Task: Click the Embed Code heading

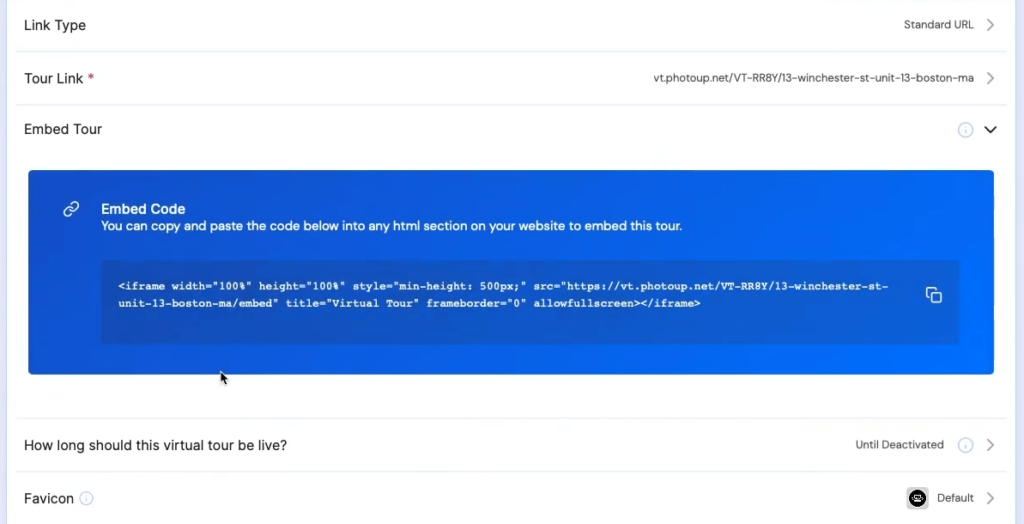Action: [x=143, y=209]
